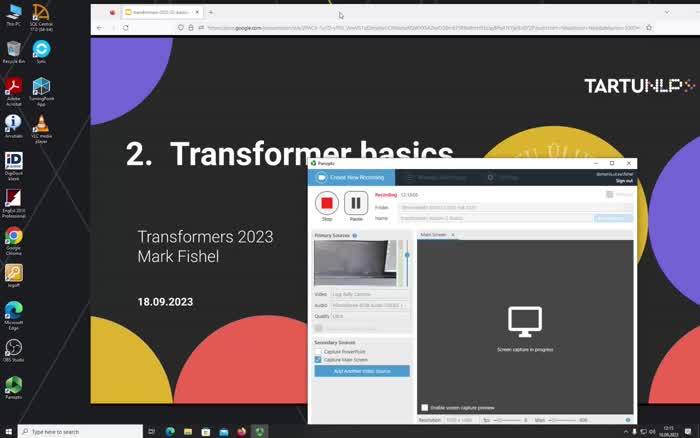Enable screen capture preview checkbox
Image resolution: width=700 pixels, height=438 pixels.
pyautogui.click(x=425, y=408)
